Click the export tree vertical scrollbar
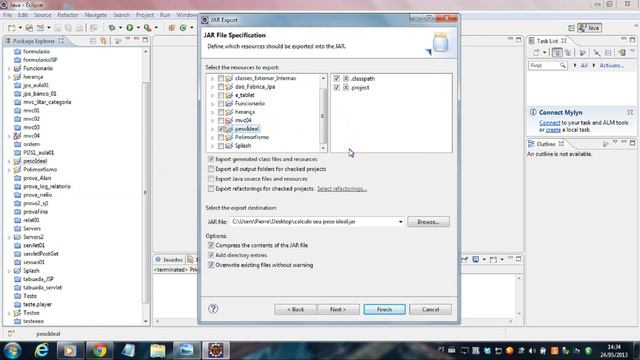 323,113
